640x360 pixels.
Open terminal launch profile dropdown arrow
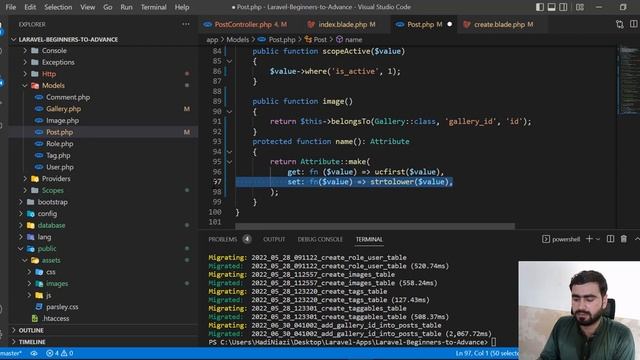[598, 239]
